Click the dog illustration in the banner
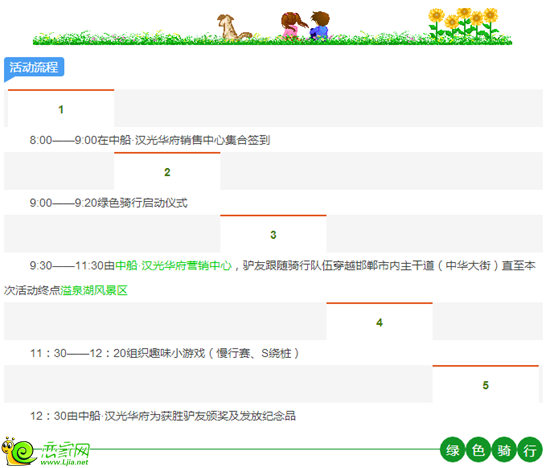 coord(233,27)
